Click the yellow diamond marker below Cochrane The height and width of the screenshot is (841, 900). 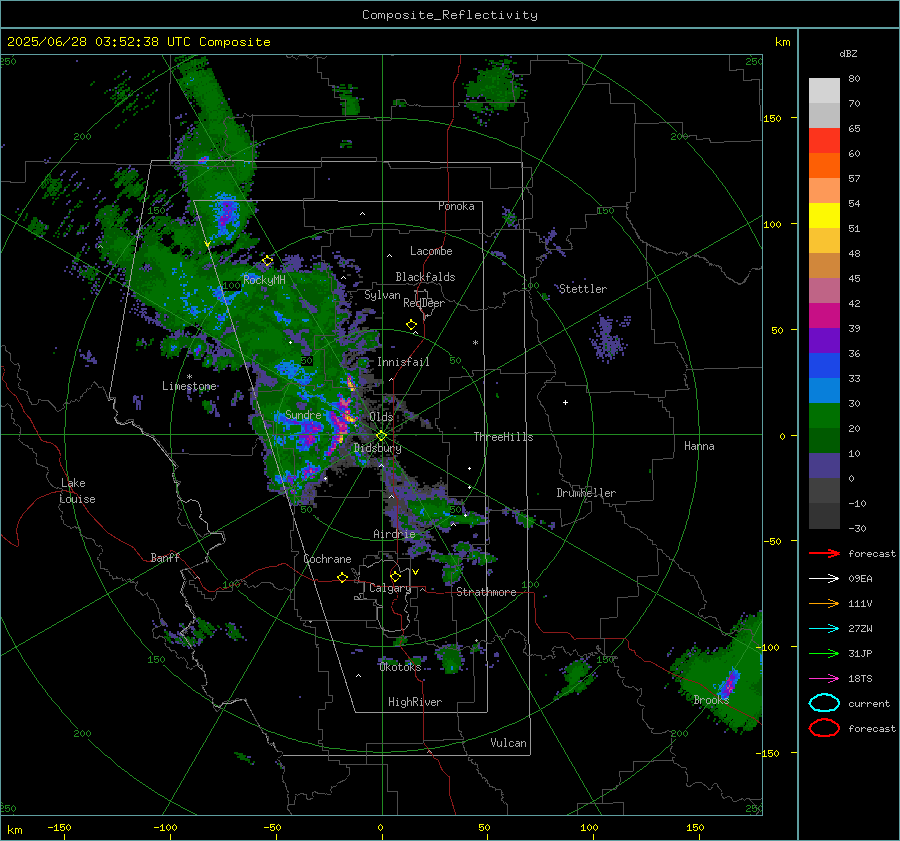pyautogui.click(x=343, y=578)
